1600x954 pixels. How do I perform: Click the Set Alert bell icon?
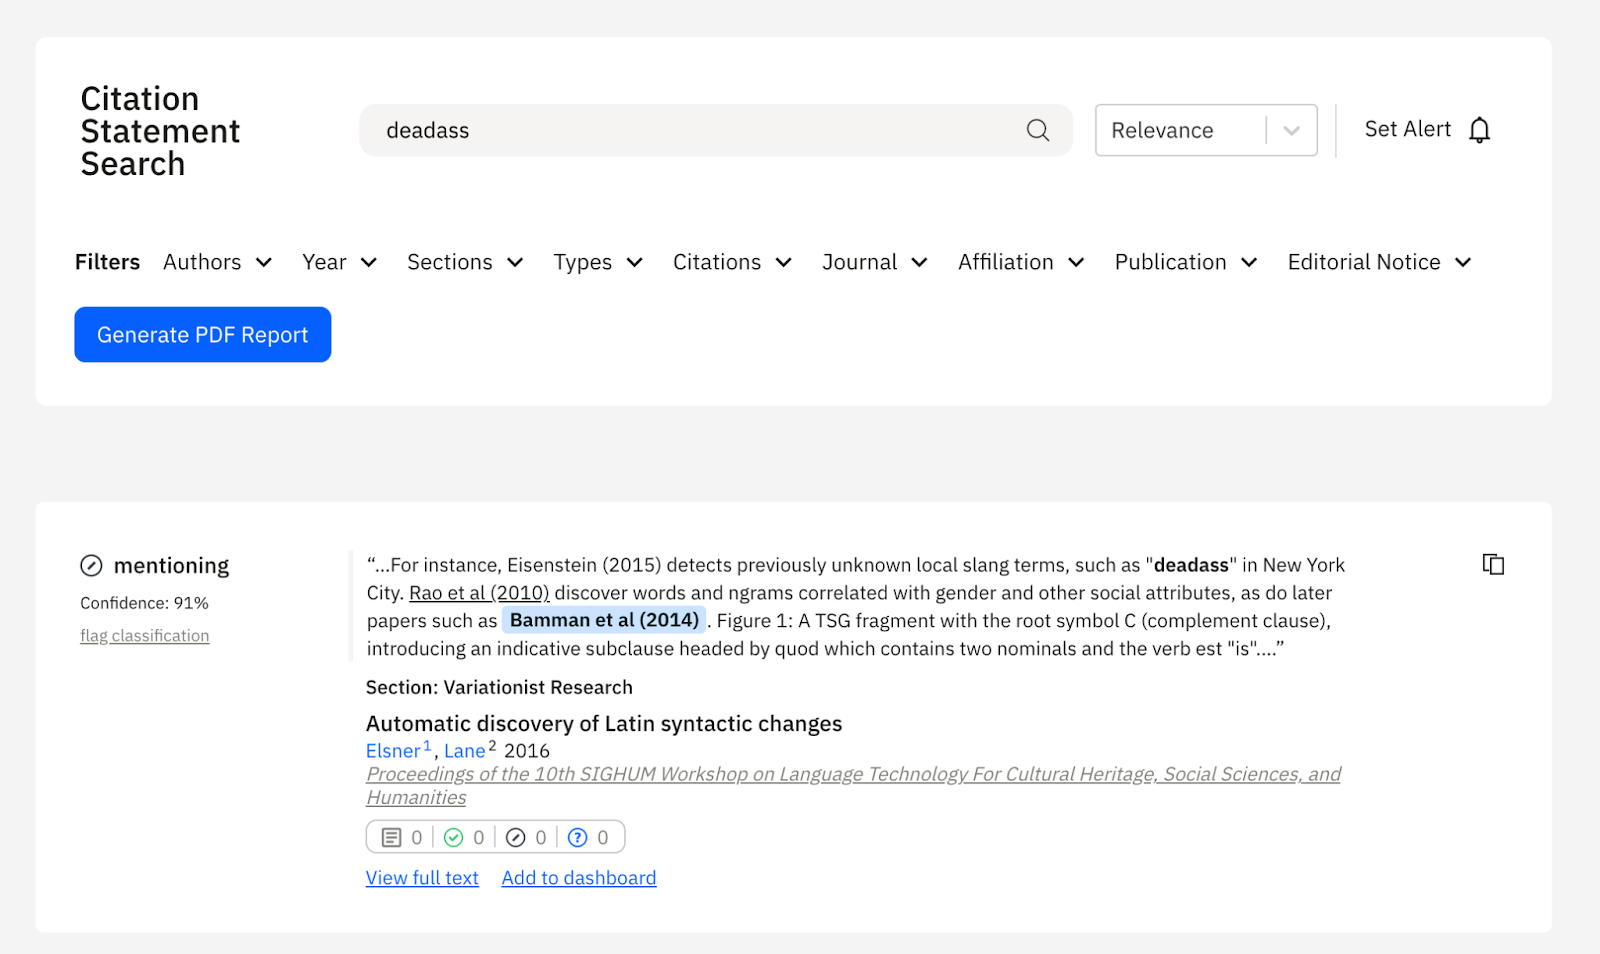[1479, 130]
